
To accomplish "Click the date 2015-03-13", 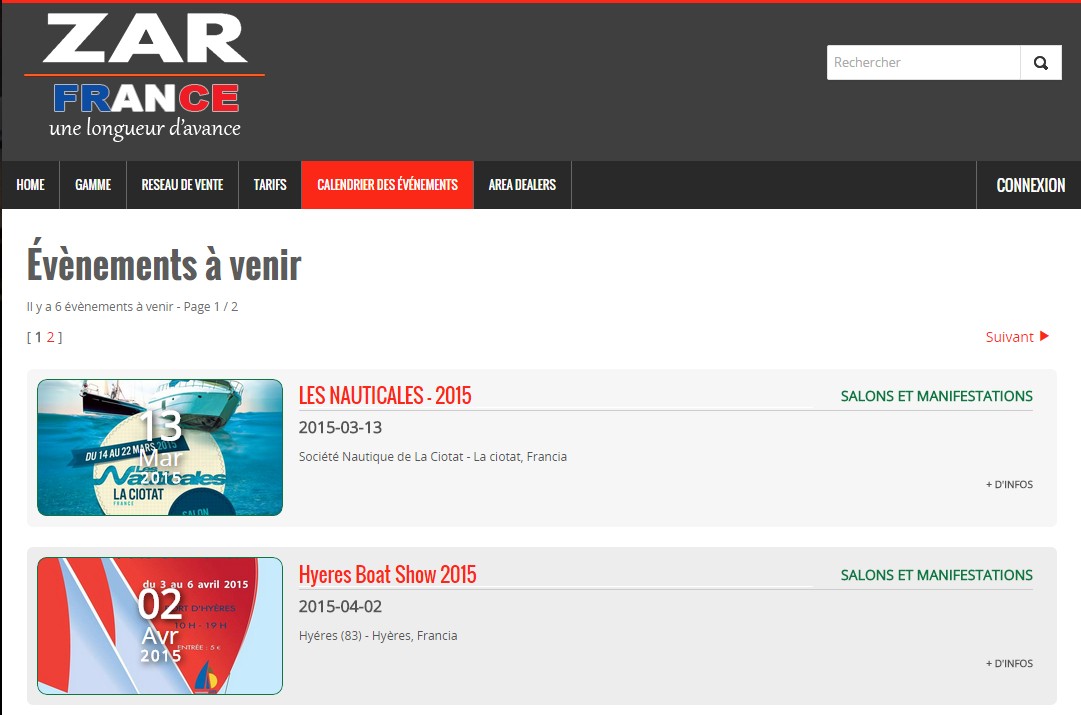I will point(340,427).
